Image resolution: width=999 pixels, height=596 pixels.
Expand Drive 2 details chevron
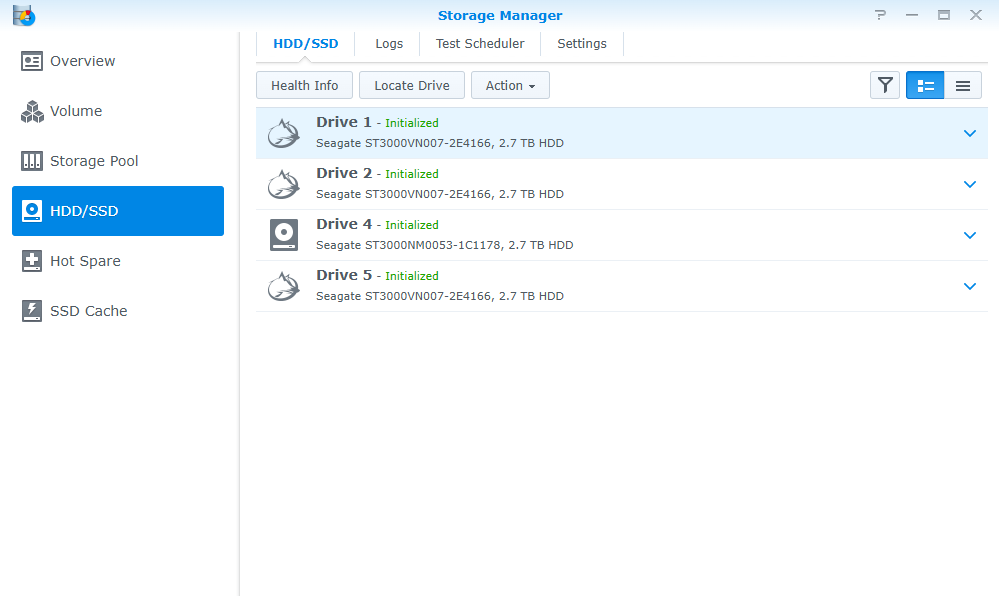click(x=970, y=184)
